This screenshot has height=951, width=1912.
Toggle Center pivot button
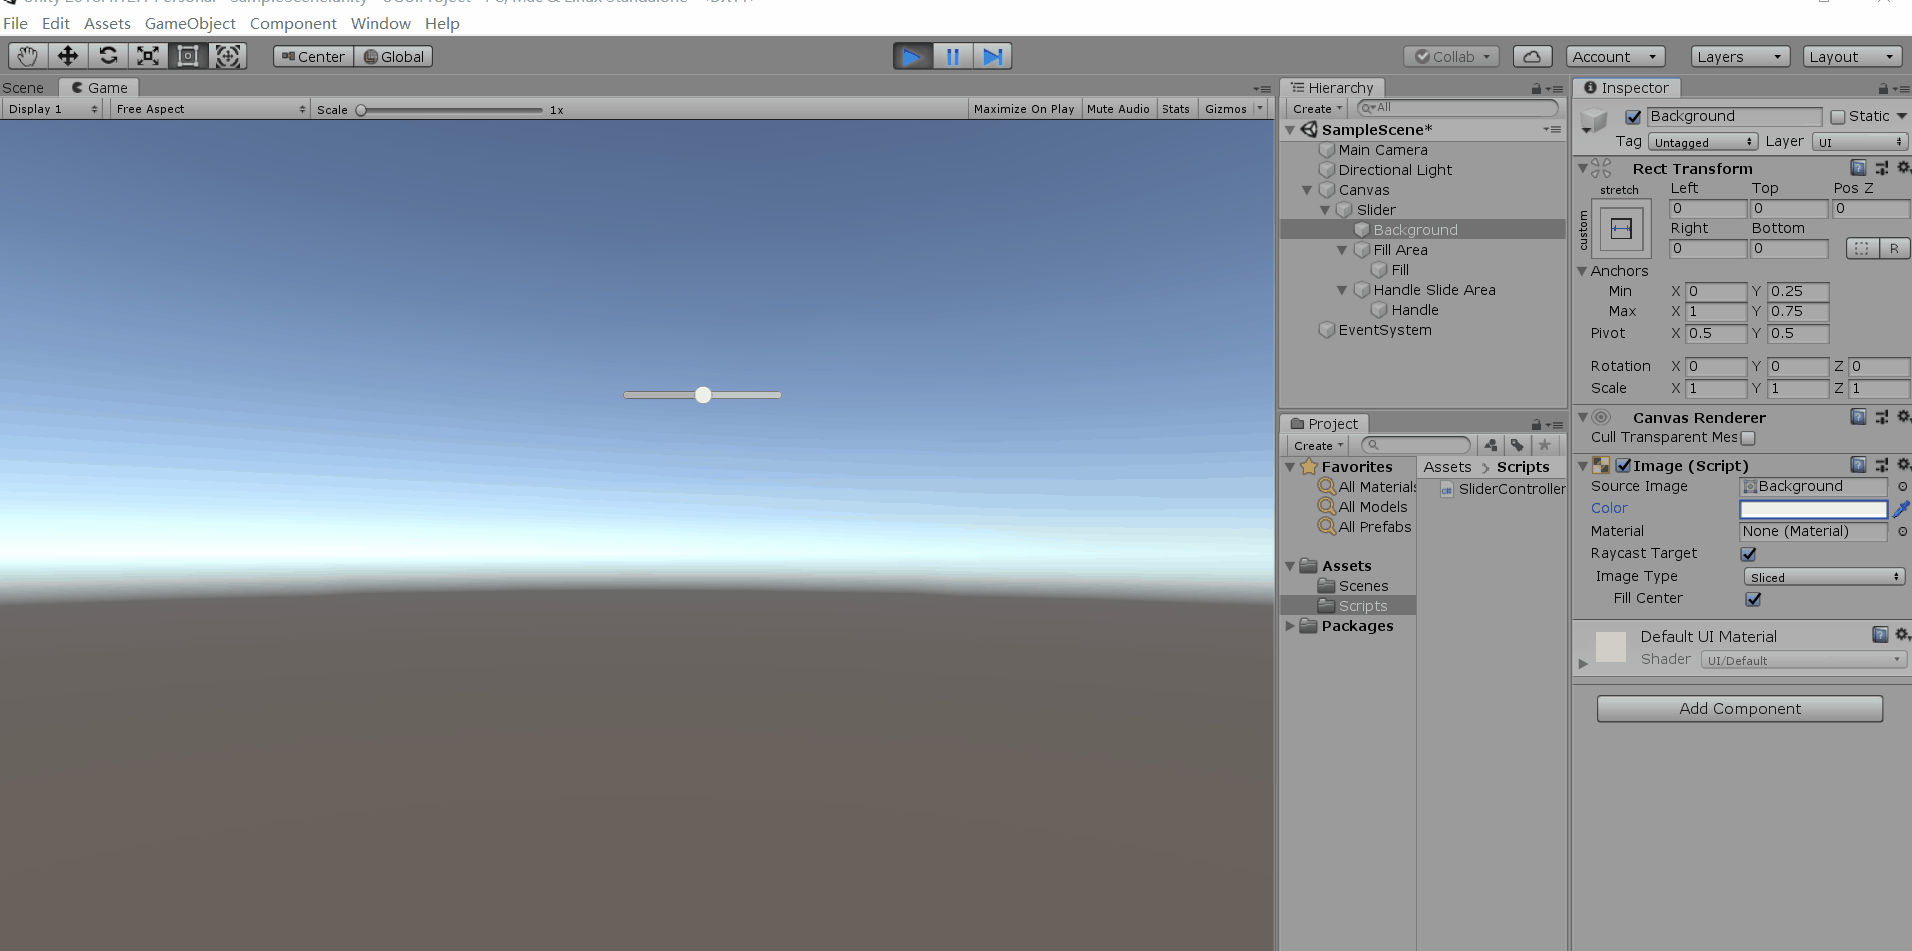313,57
